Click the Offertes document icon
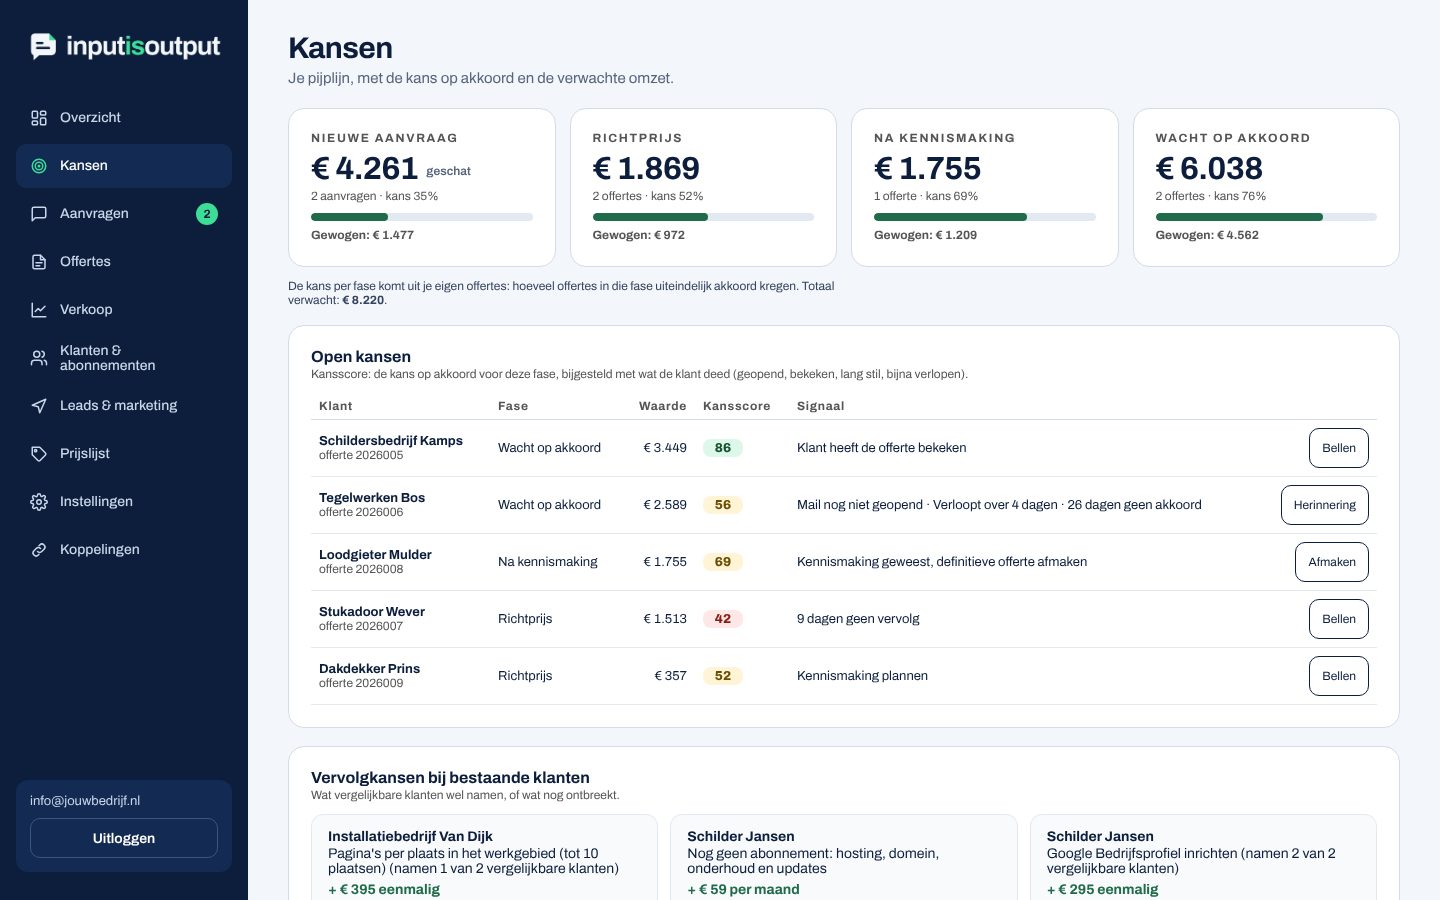Image resolution: width=1440 pixels, height=900 pixels. click(39, 262)
